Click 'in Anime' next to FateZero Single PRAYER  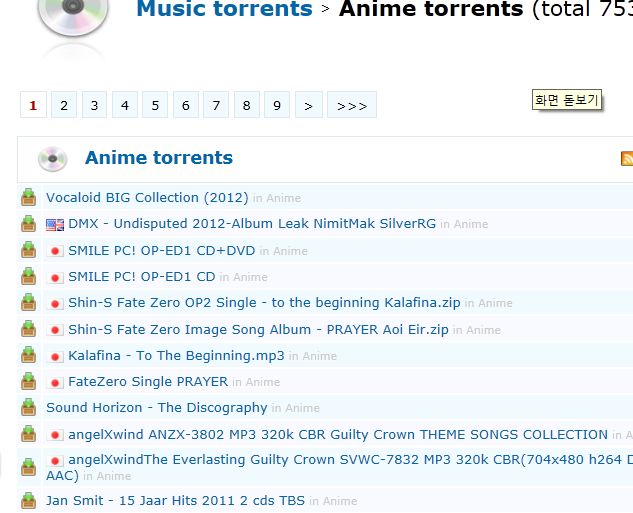coord(256,382)
